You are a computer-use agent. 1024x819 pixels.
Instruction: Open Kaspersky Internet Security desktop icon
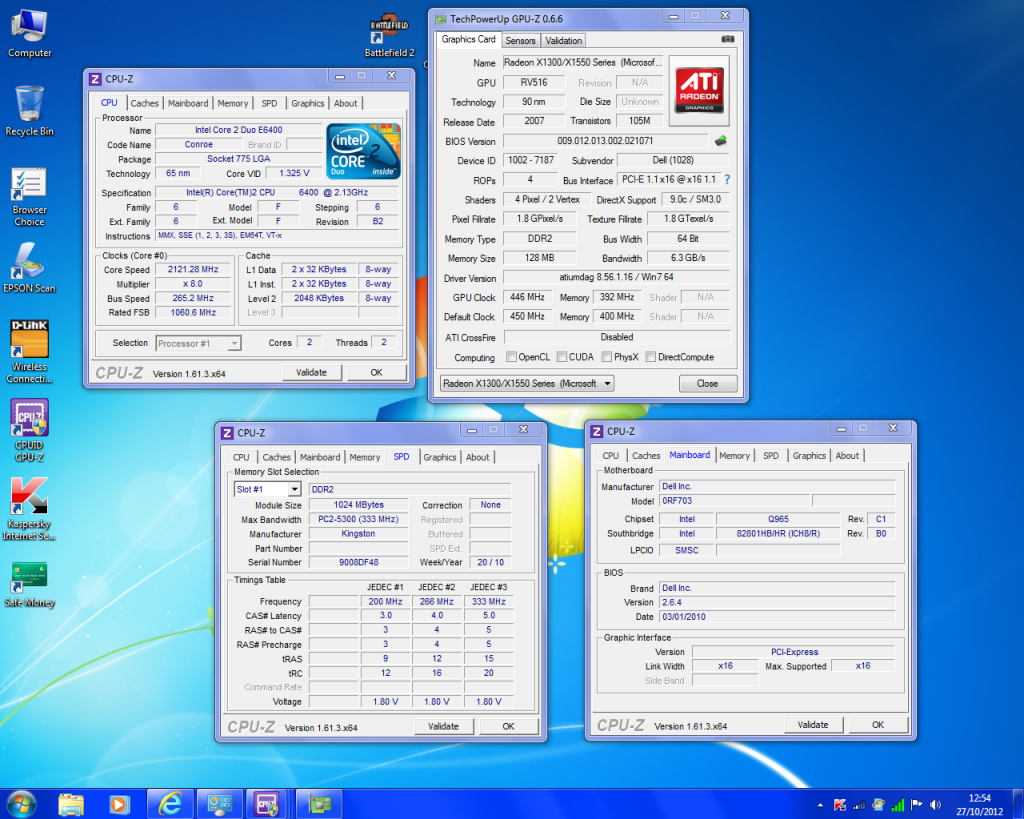[x=30, y=496]
